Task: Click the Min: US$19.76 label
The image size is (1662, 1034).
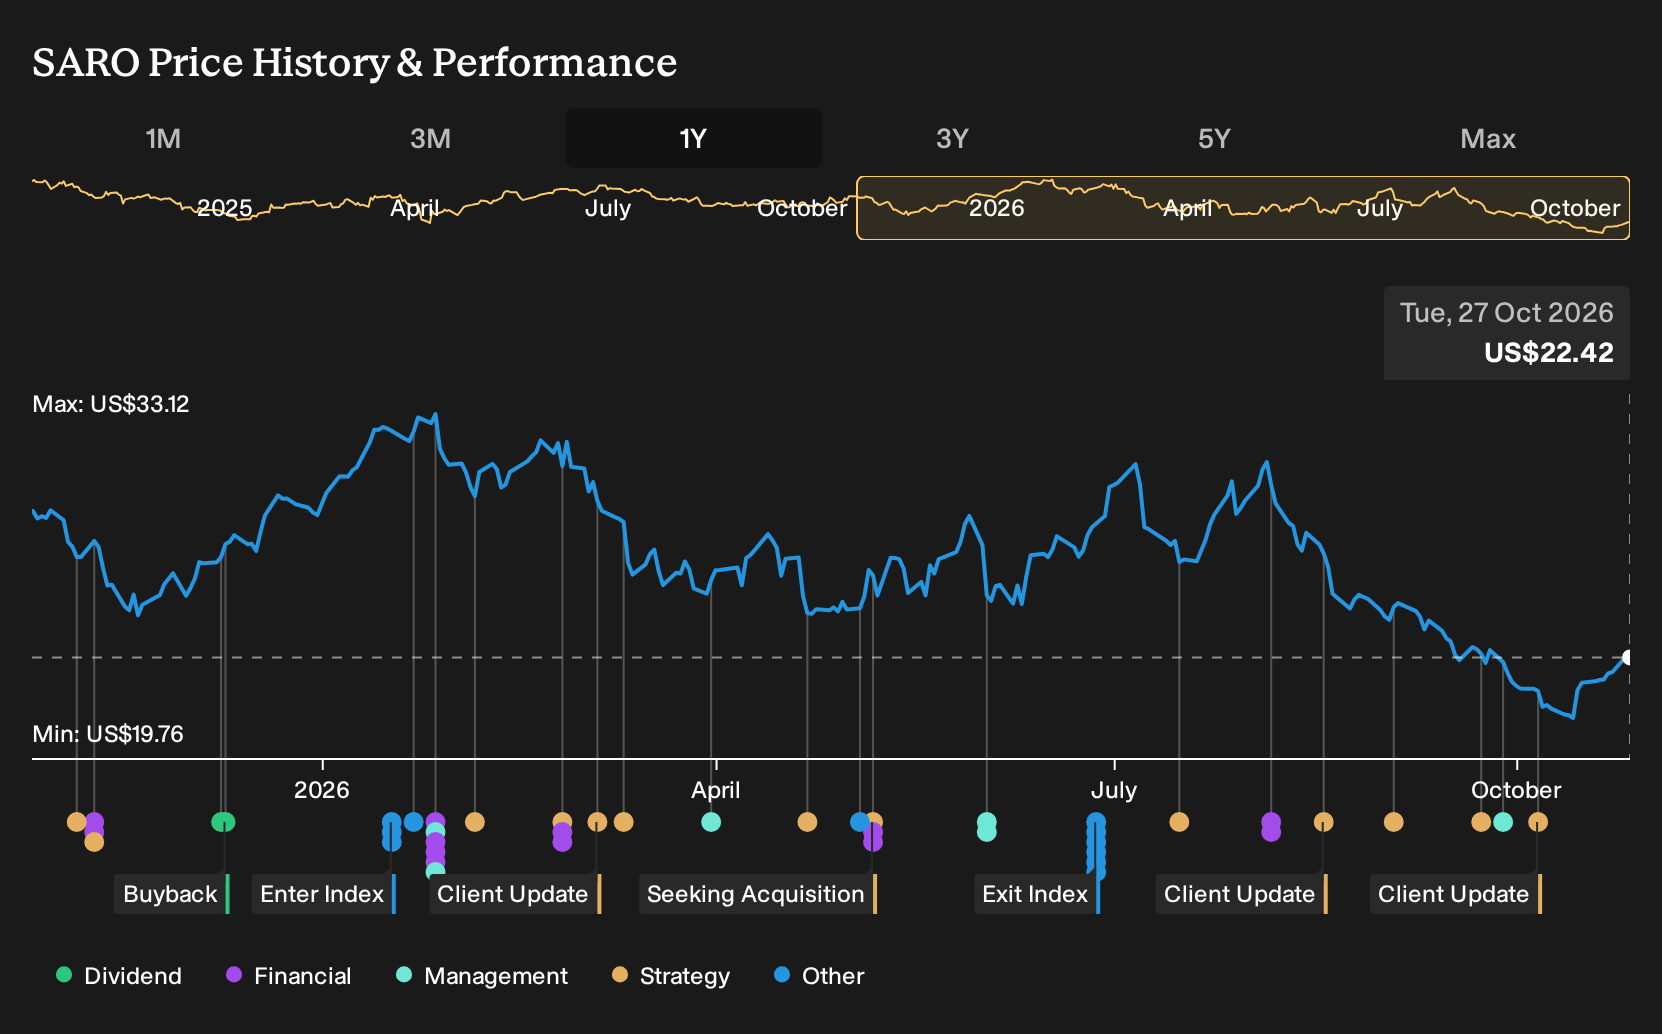Action: tap(108, 734)
